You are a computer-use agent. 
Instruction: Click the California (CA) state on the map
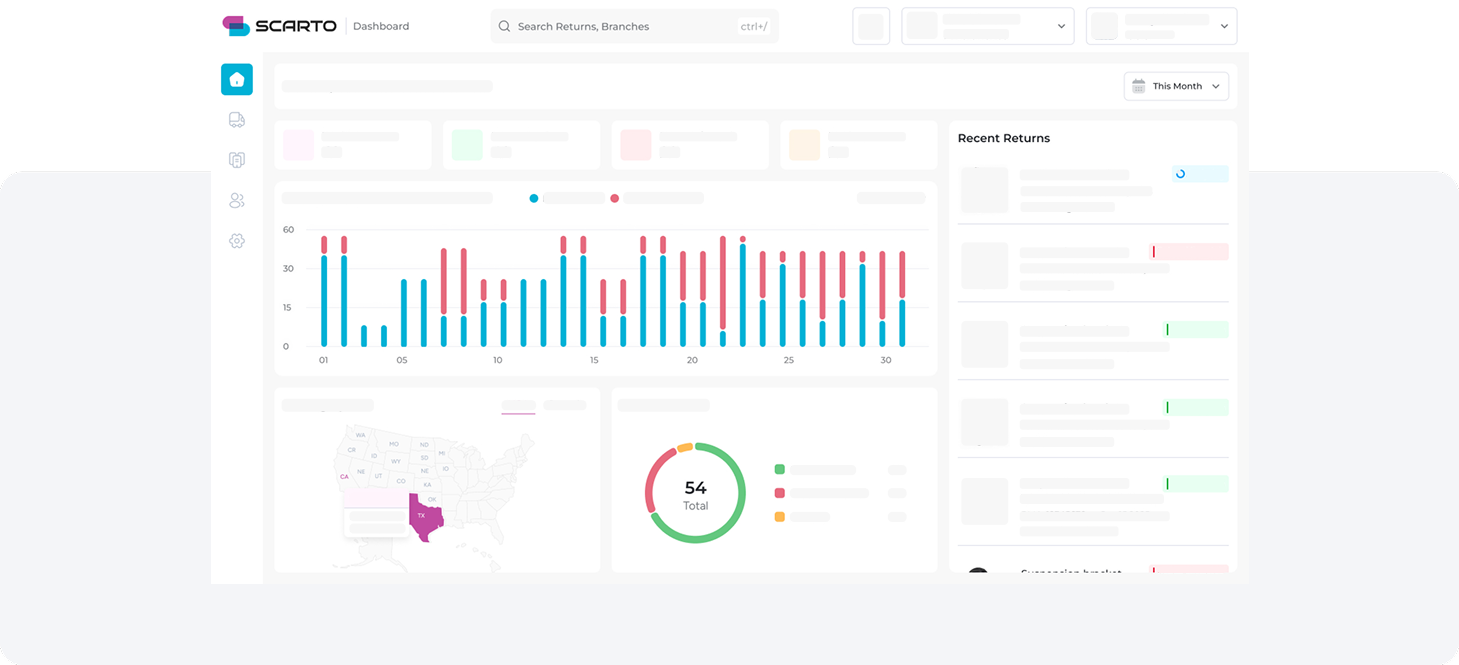pyautogui.click(x=345, y=478)
